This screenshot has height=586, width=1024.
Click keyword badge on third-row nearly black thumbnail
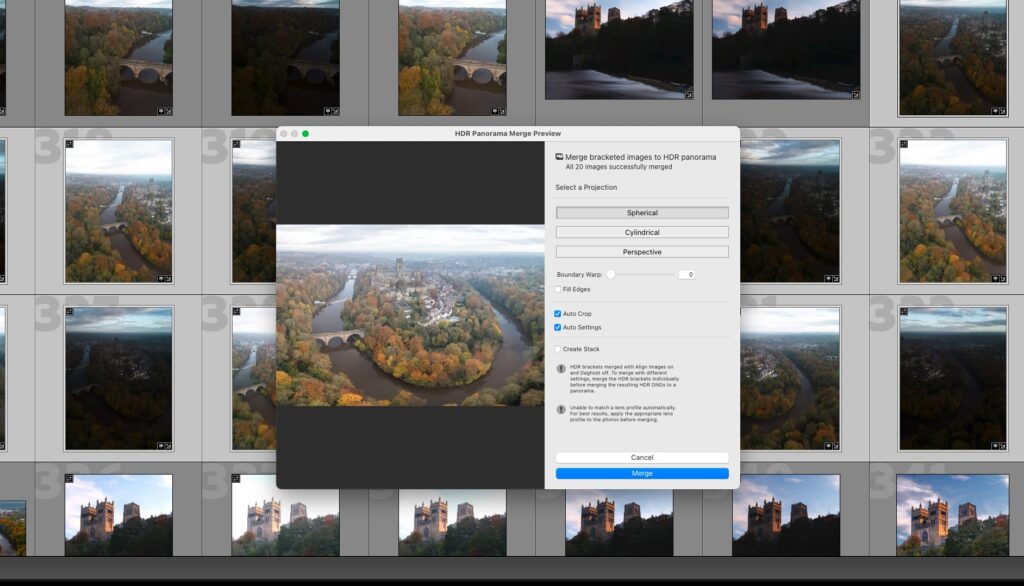click(995, 446)
